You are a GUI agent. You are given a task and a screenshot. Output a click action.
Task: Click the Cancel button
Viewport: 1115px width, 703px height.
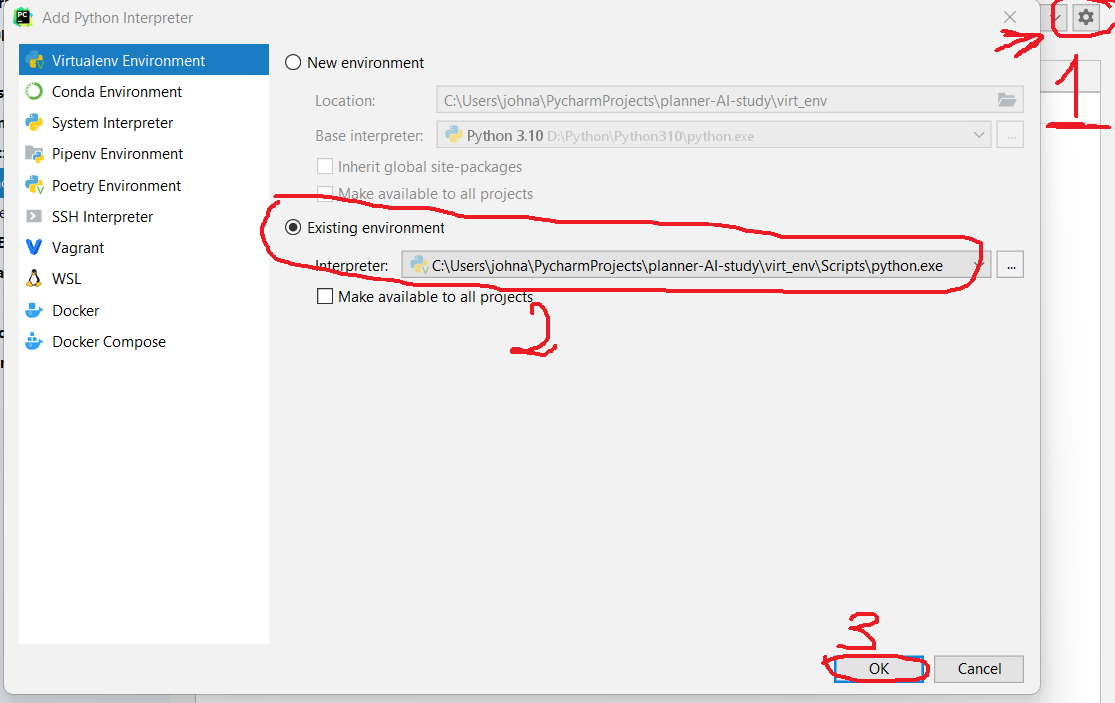(x=979, y=669)
